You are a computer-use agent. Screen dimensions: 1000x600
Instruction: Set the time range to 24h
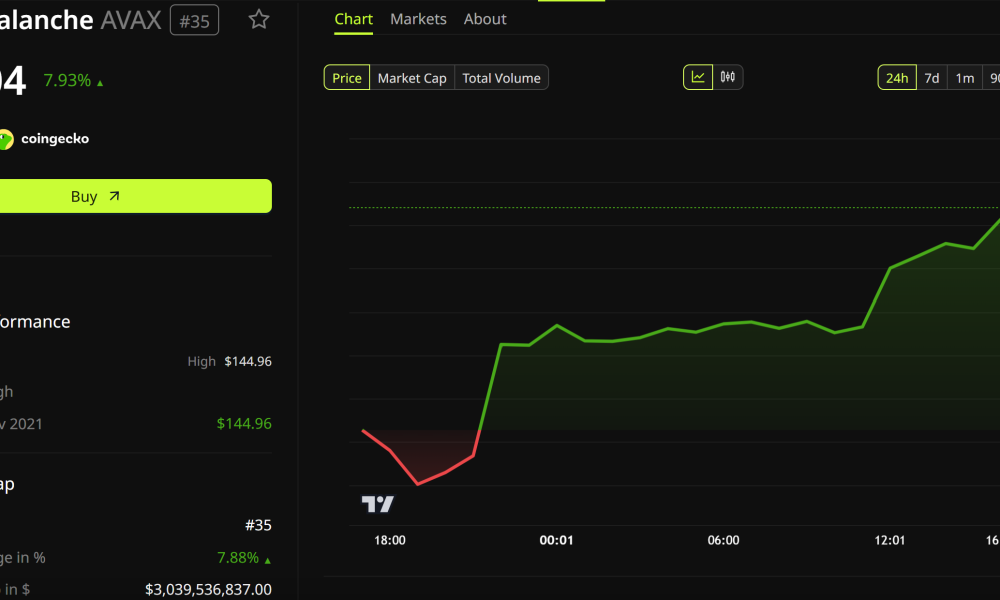point(897,78)
